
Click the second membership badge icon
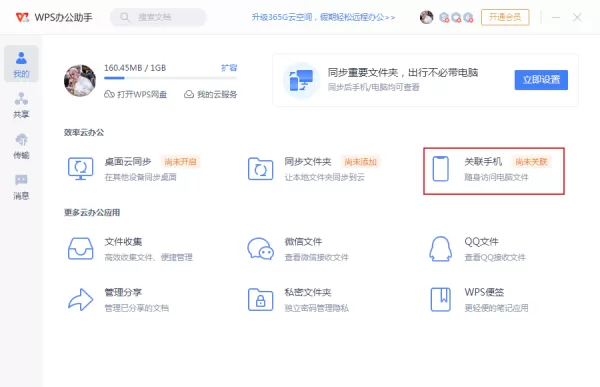click(x=456, y=17)
